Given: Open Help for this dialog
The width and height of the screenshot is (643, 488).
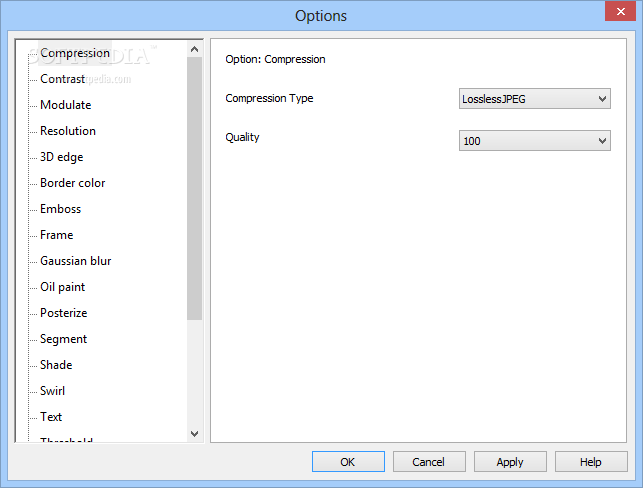Looking at the screenshot, I should tap(591, 462).
